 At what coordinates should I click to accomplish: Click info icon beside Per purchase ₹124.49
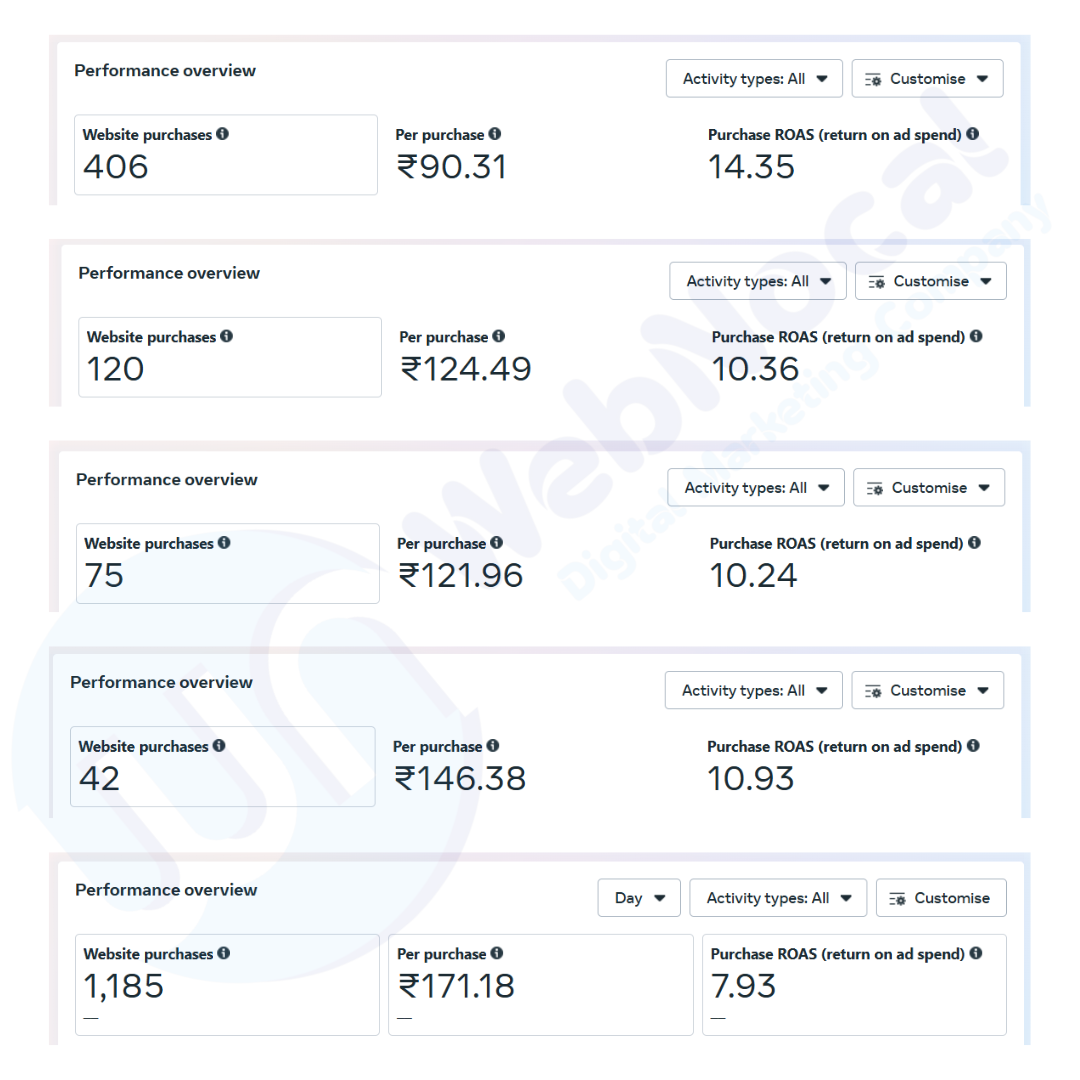tap(499, 337)
